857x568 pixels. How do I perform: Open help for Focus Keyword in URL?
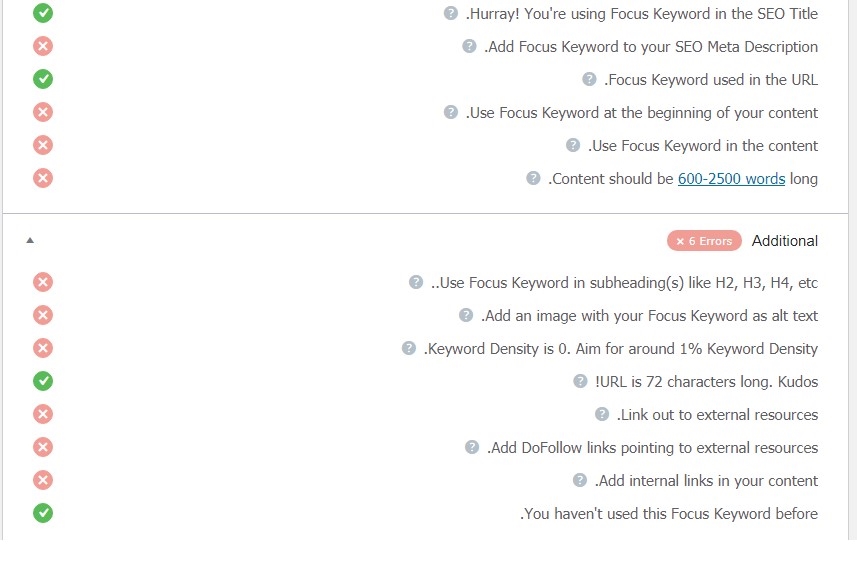click(x=590, y=80)
